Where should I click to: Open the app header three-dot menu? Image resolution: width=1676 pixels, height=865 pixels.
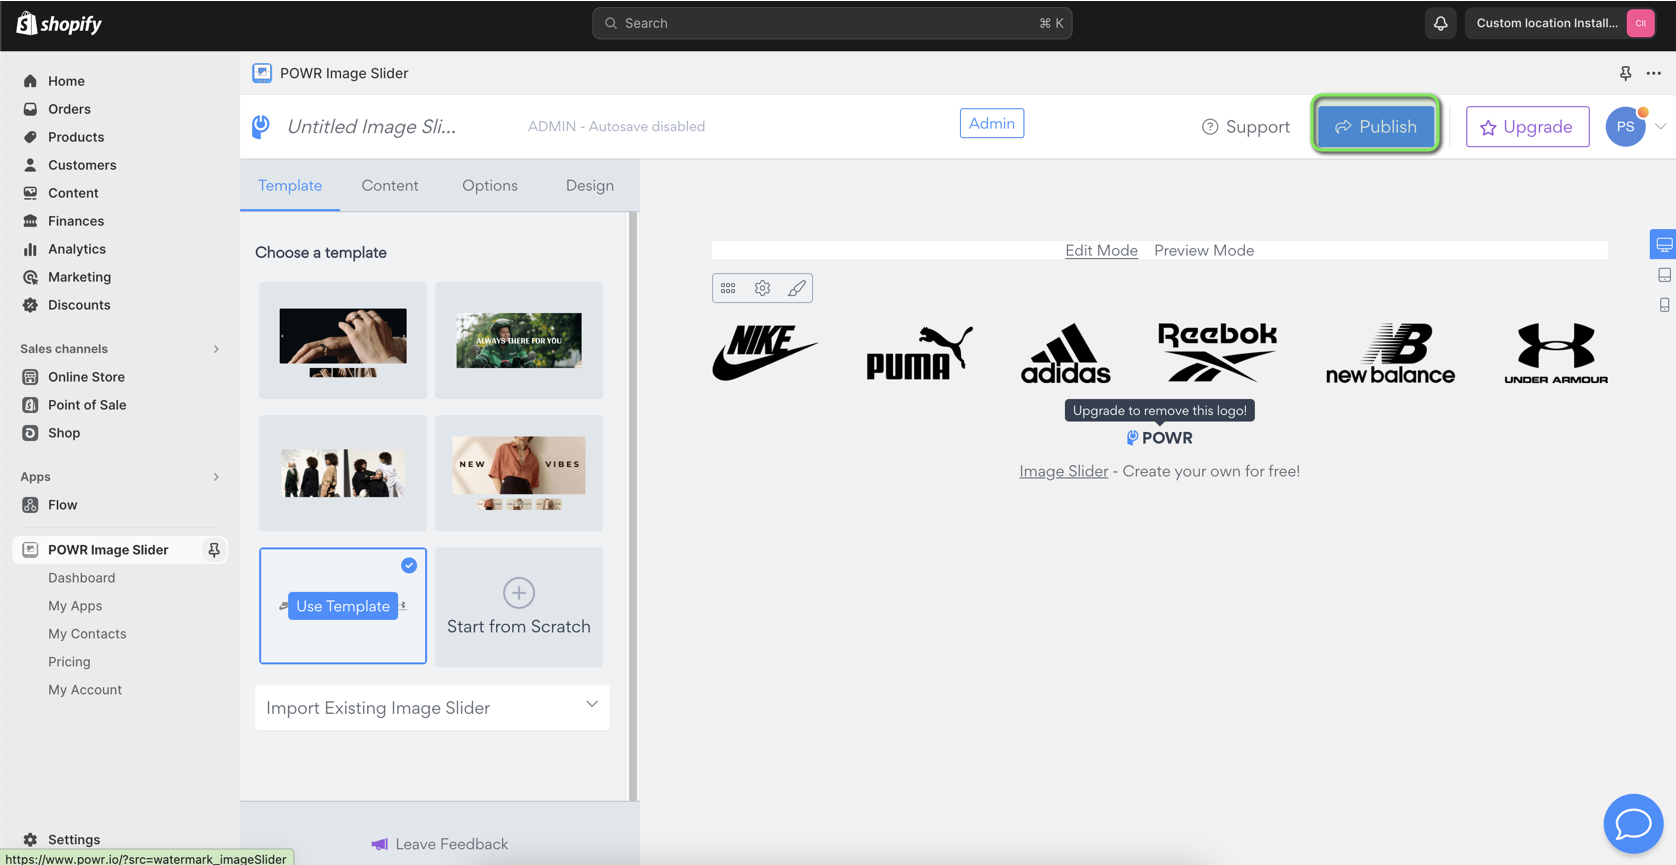(x=1654, y=73)
